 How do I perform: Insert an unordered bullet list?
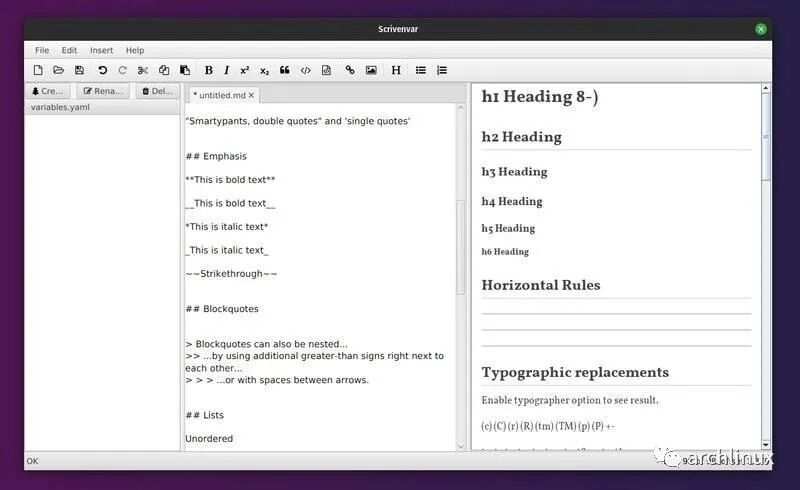pos(420,70)
